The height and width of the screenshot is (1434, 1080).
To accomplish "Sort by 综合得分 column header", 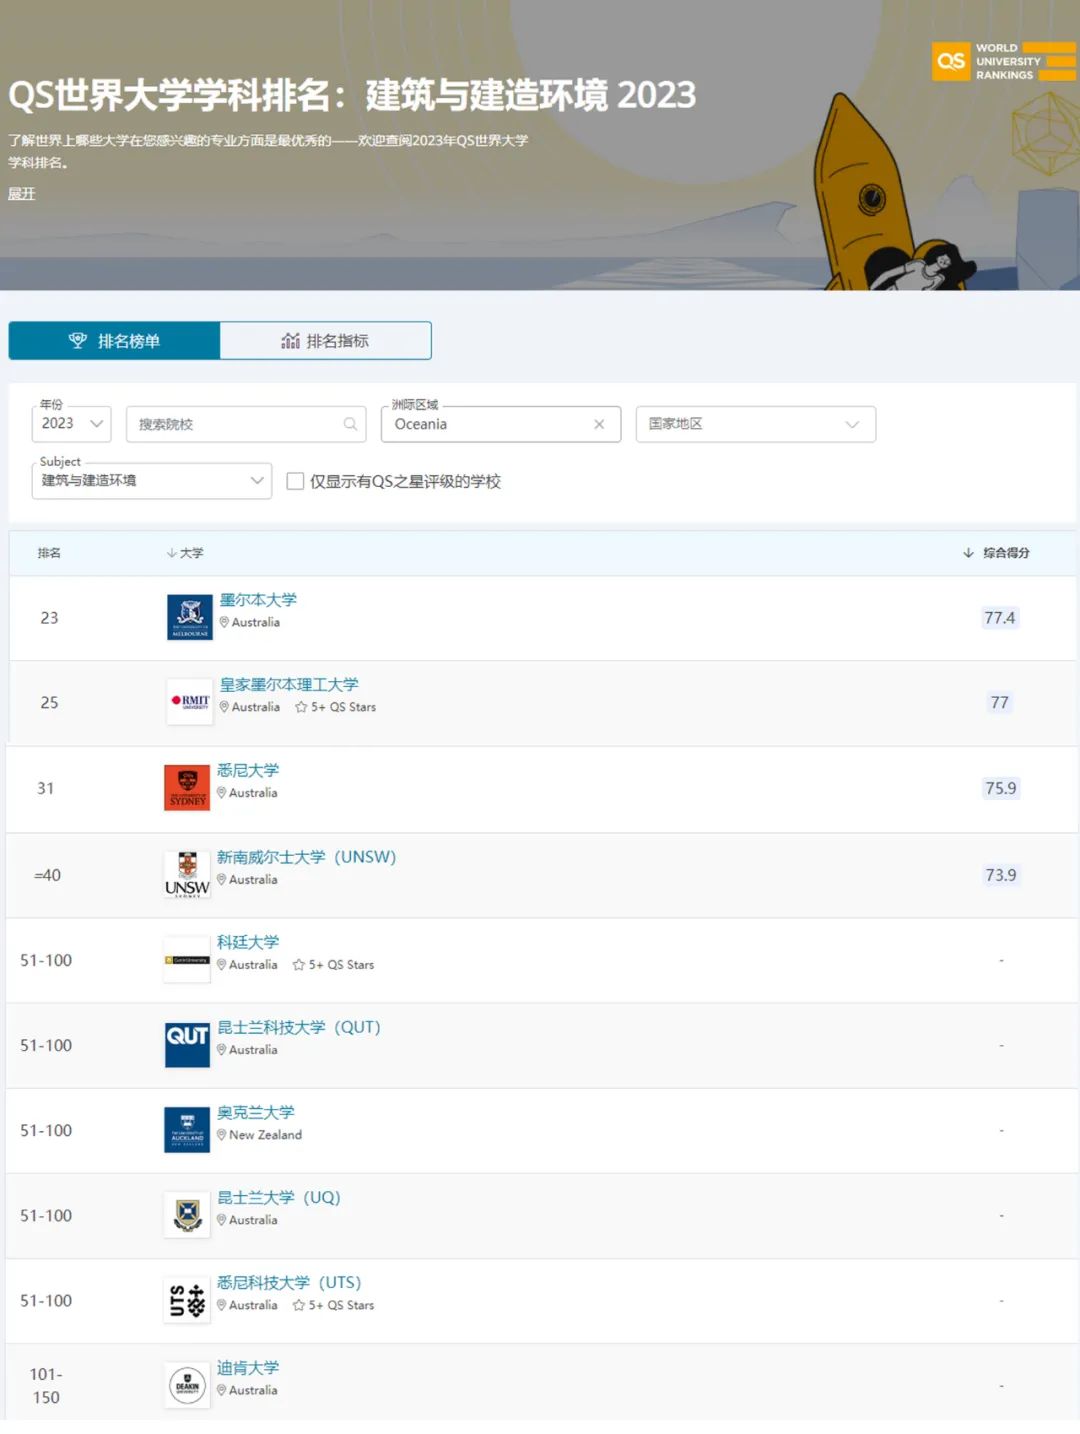I will coord(996,553).
